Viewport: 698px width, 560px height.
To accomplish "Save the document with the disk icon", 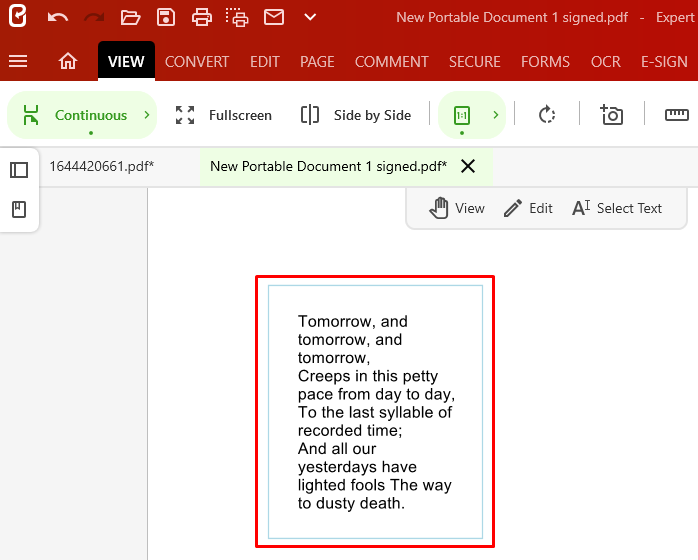I will point(166,17).
